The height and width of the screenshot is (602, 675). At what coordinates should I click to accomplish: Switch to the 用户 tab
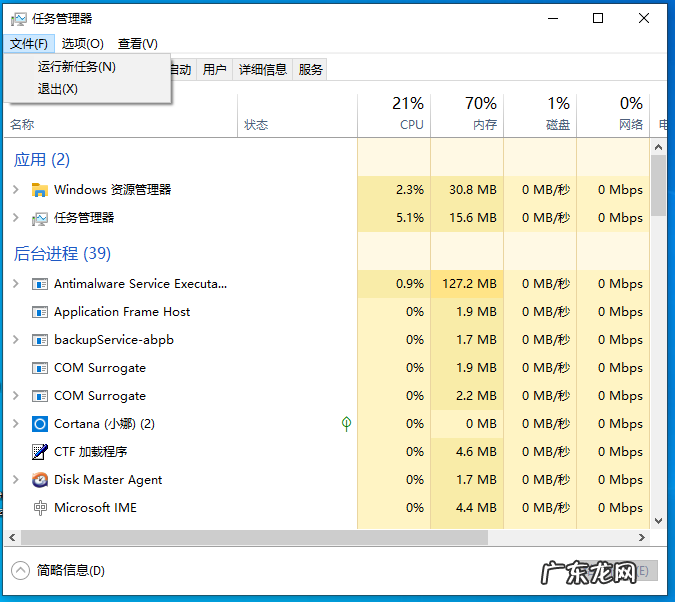click(x=214, y=70)
